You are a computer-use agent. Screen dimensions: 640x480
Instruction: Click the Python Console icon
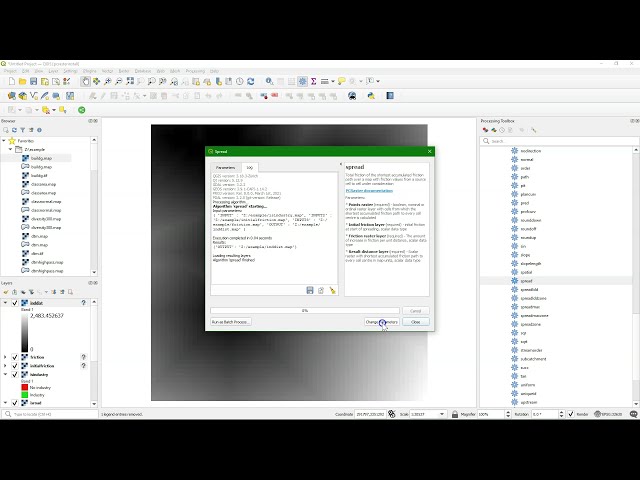pyautogui.click(x=371, y=96)
